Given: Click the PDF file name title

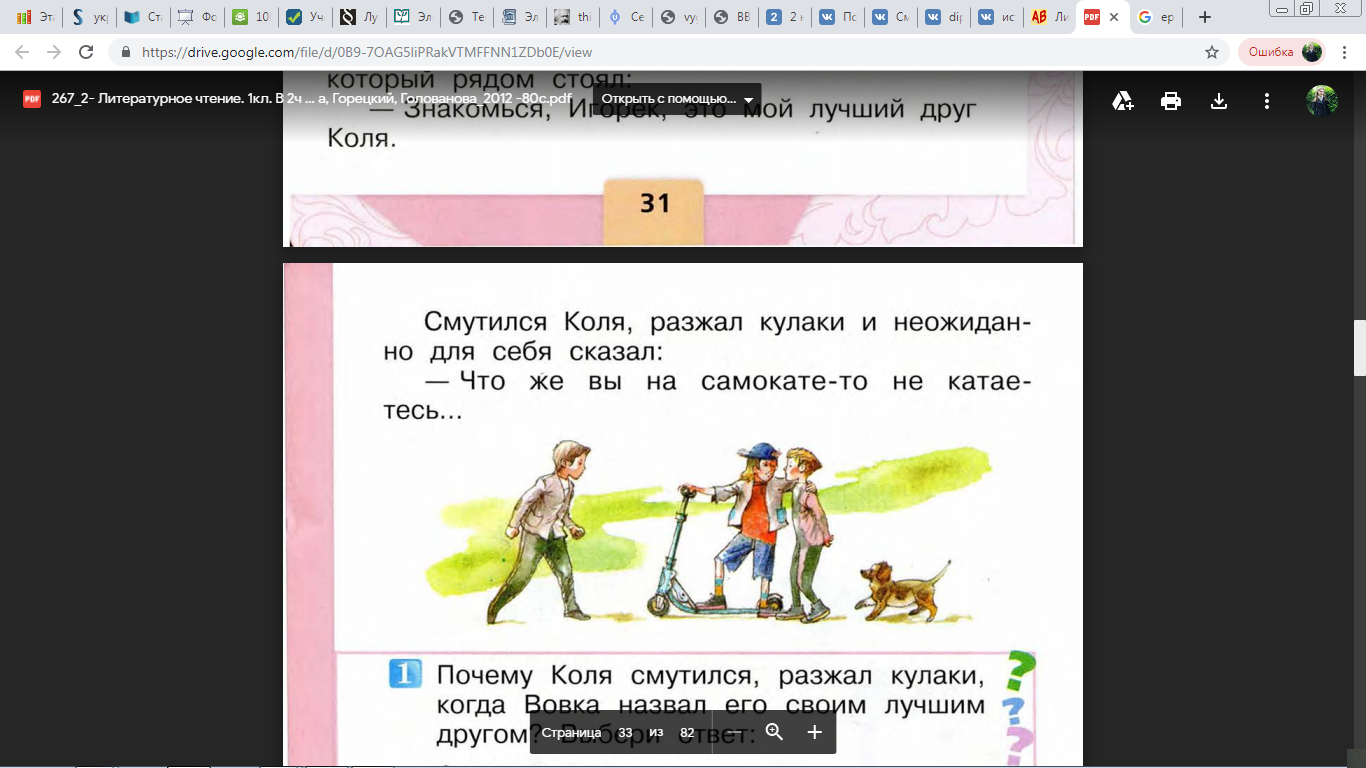Looking at the screenshot, I should tap(311, 99).
